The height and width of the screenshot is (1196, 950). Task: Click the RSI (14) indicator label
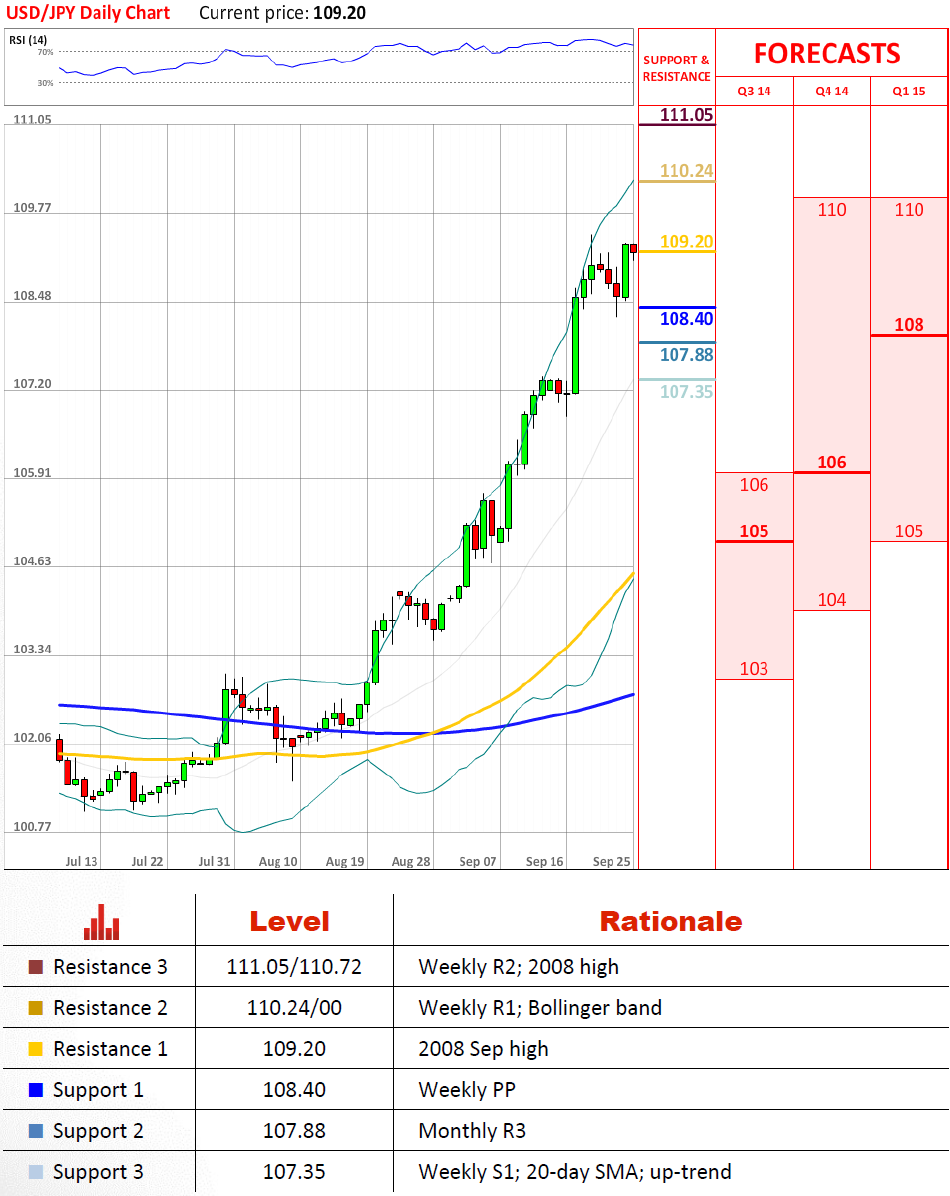[28, 40]
